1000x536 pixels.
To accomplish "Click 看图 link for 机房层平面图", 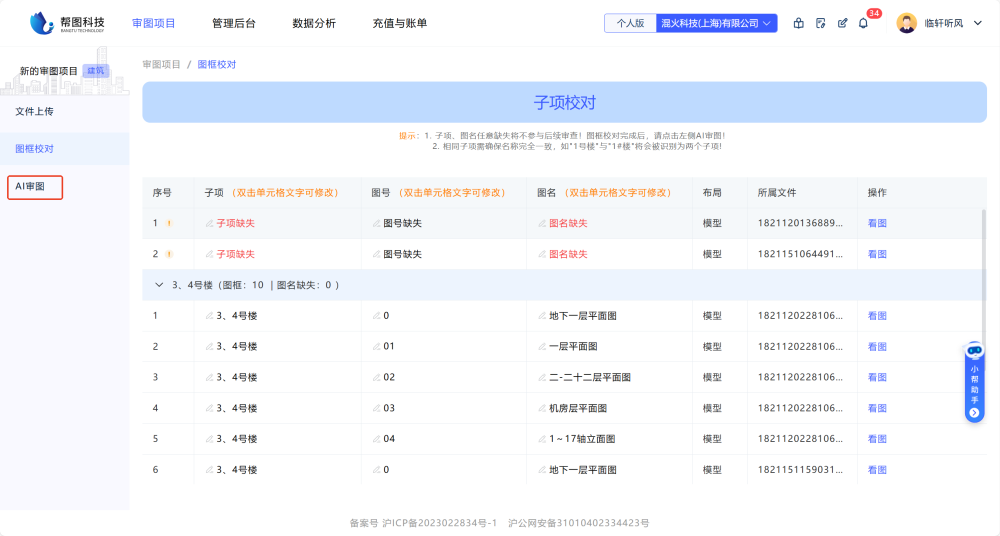I will pos(877,408).
